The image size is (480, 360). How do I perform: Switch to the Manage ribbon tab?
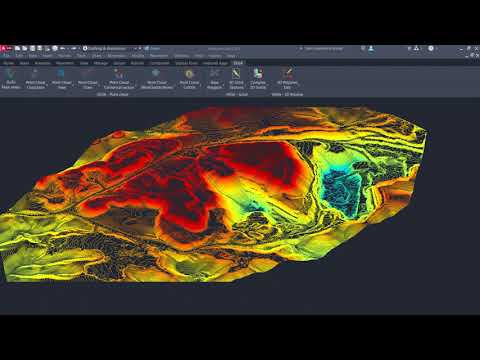point(101,63)
